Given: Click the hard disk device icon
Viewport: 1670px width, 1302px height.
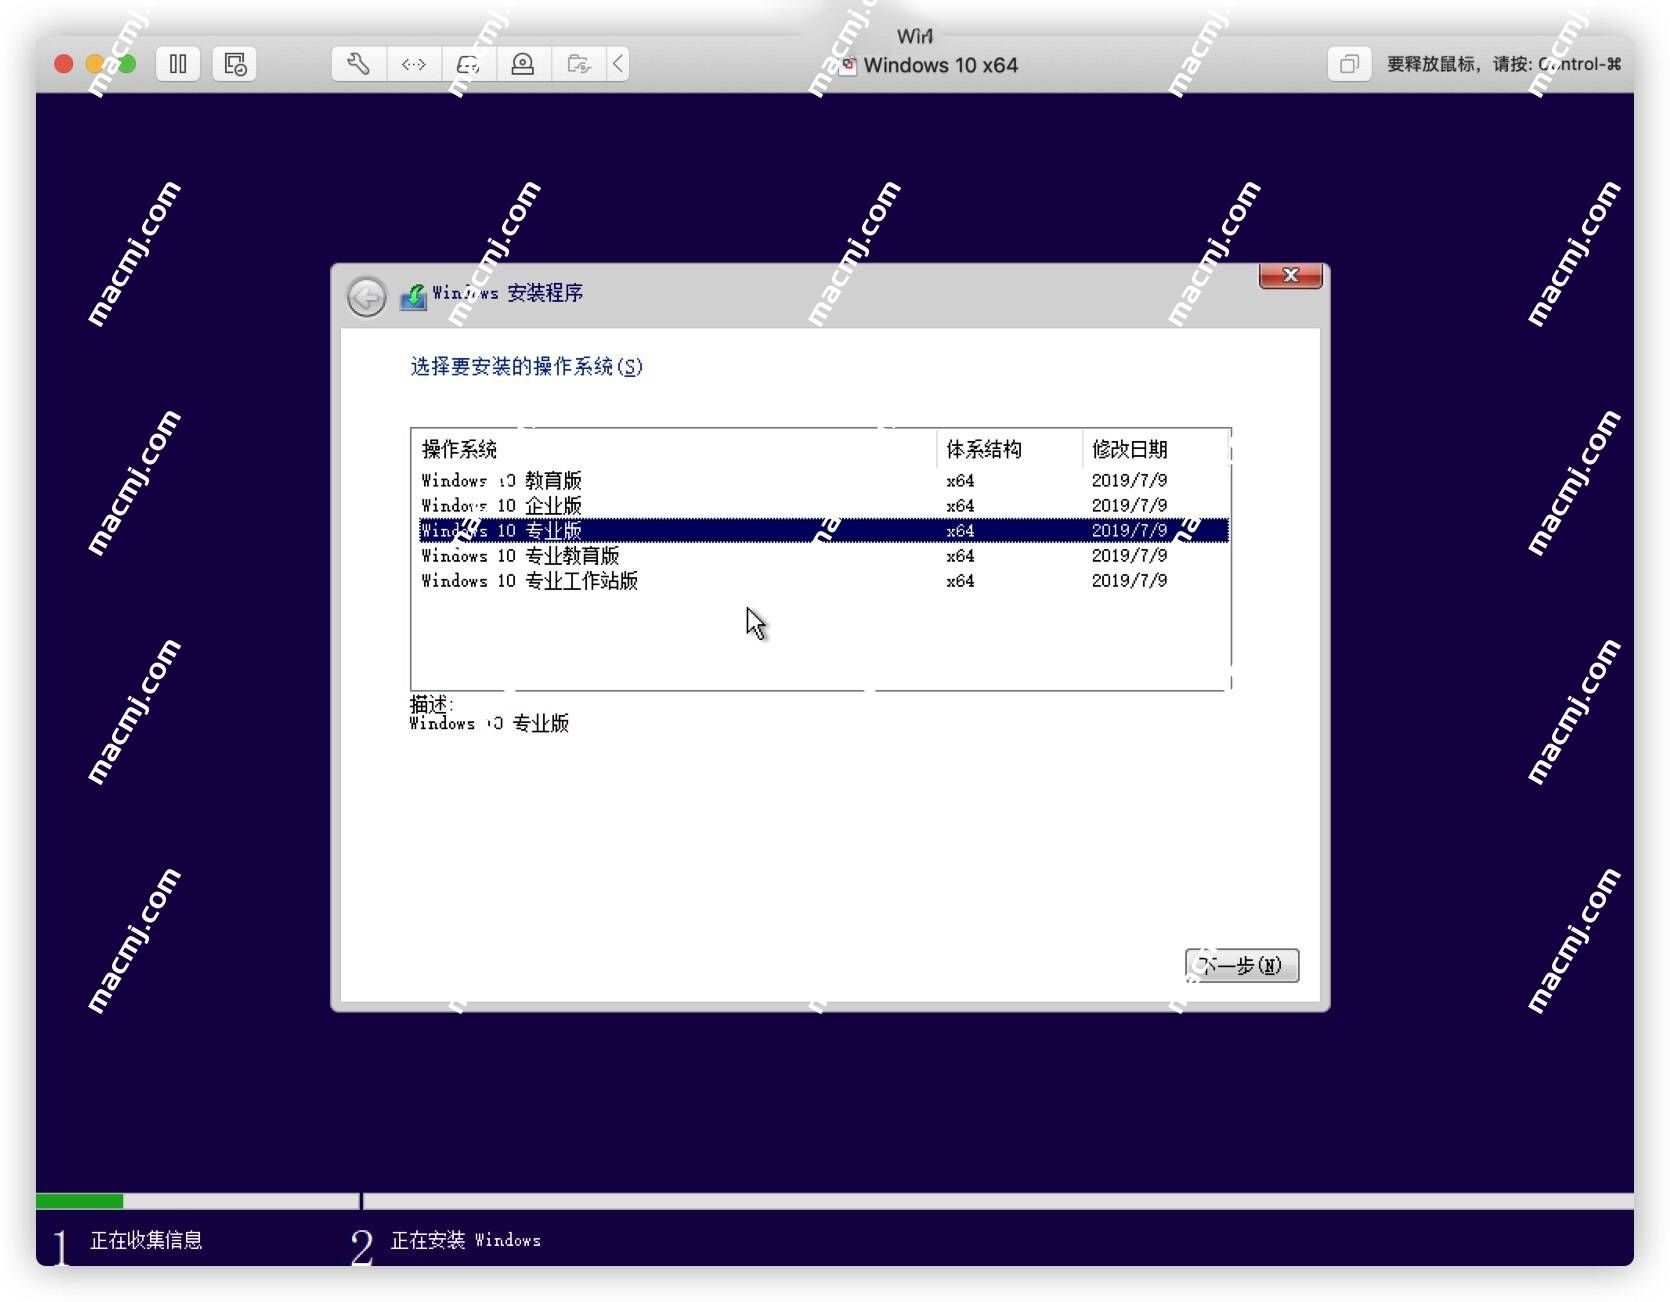Looking at the screenshot, I should (x=468, y=64).
